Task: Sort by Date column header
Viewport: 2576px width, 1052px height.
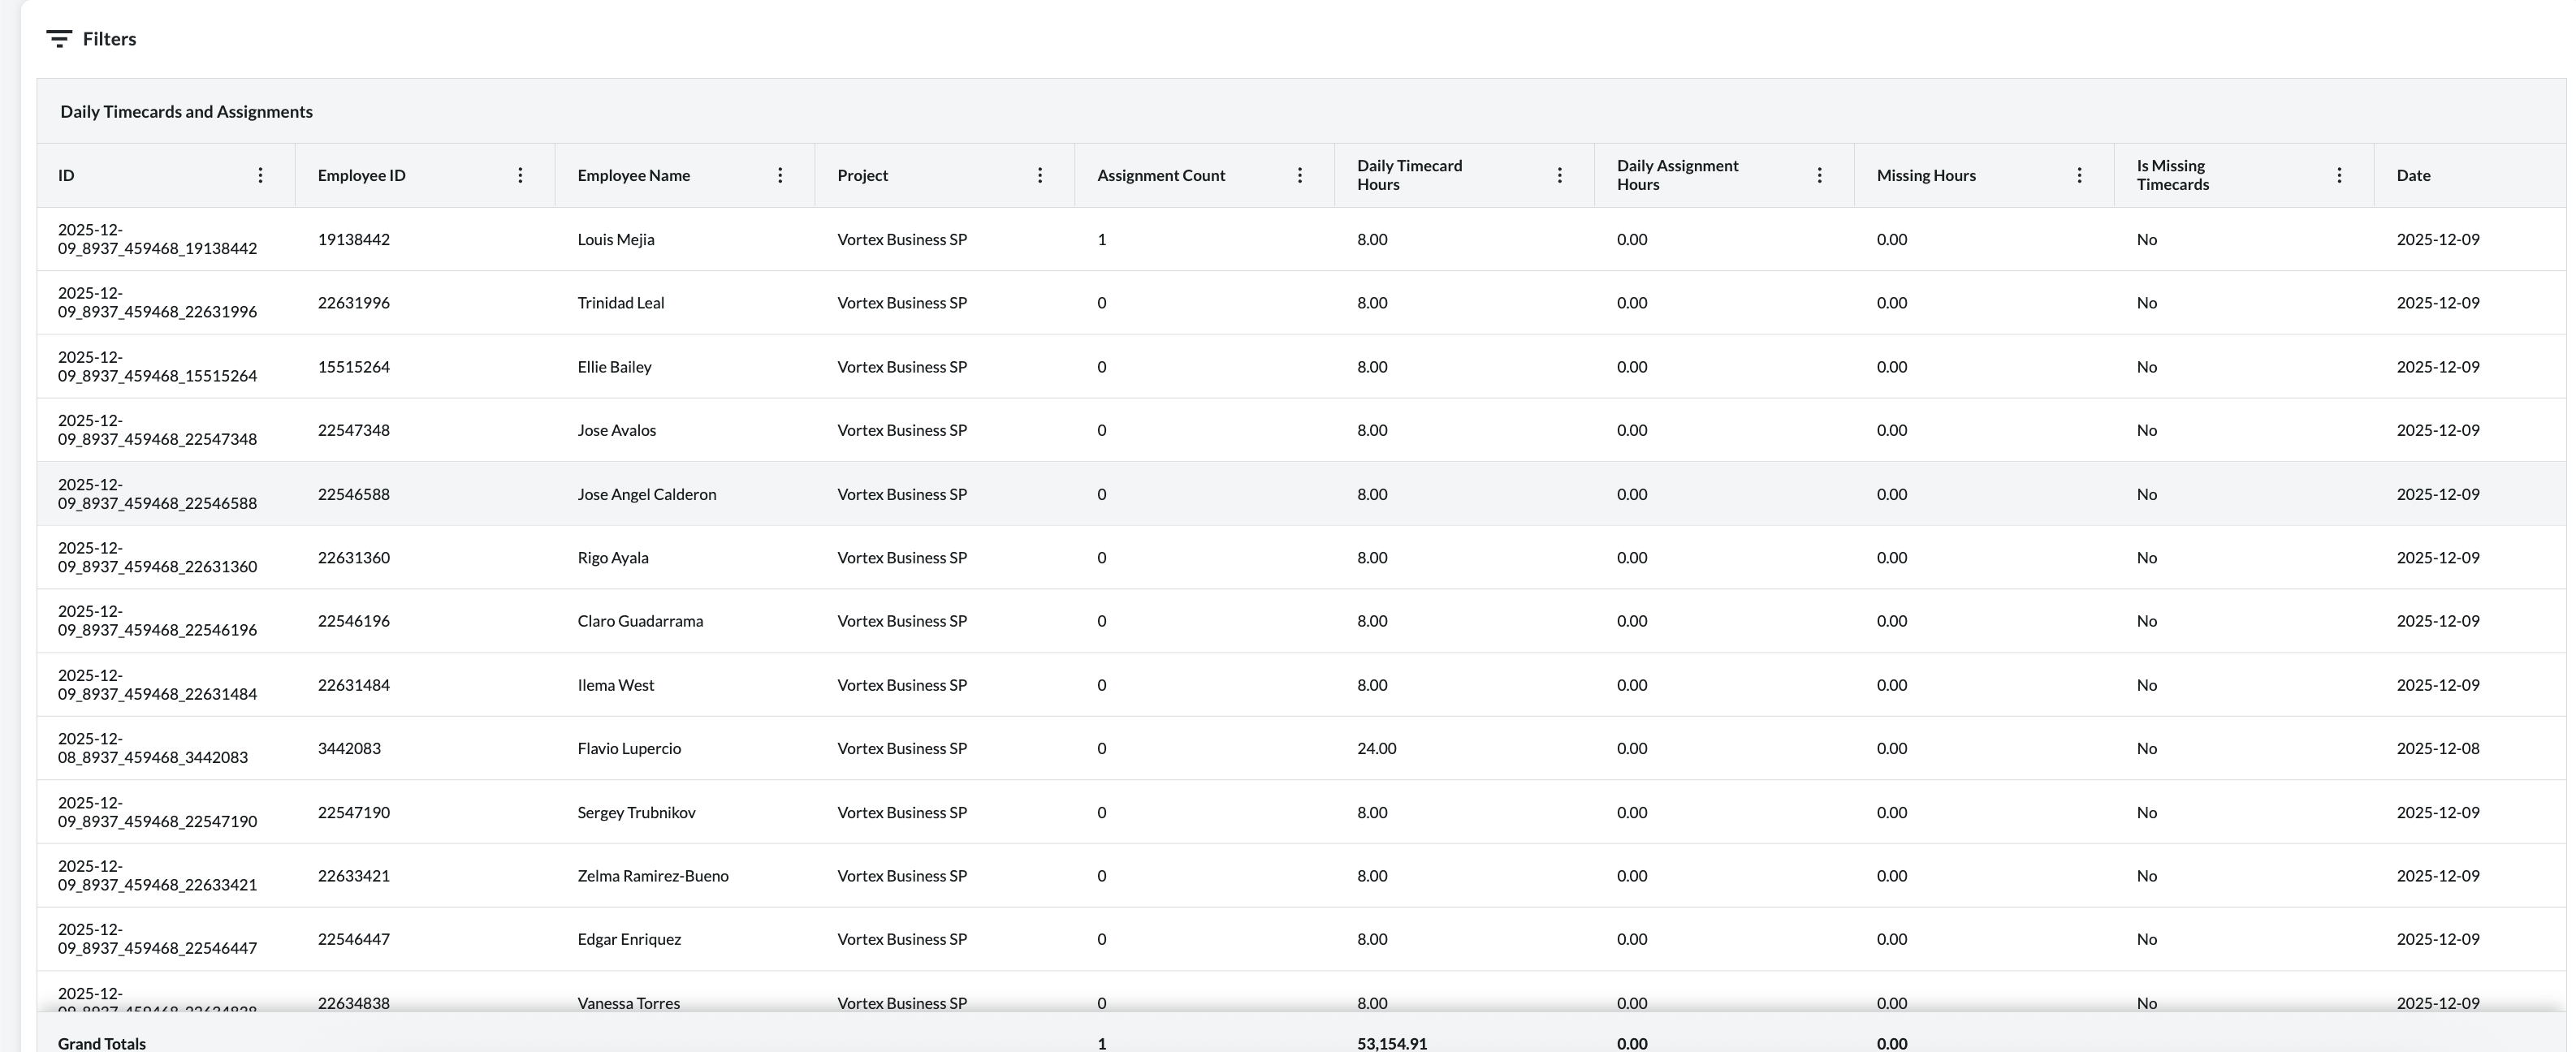Action: pos(2413,175)
